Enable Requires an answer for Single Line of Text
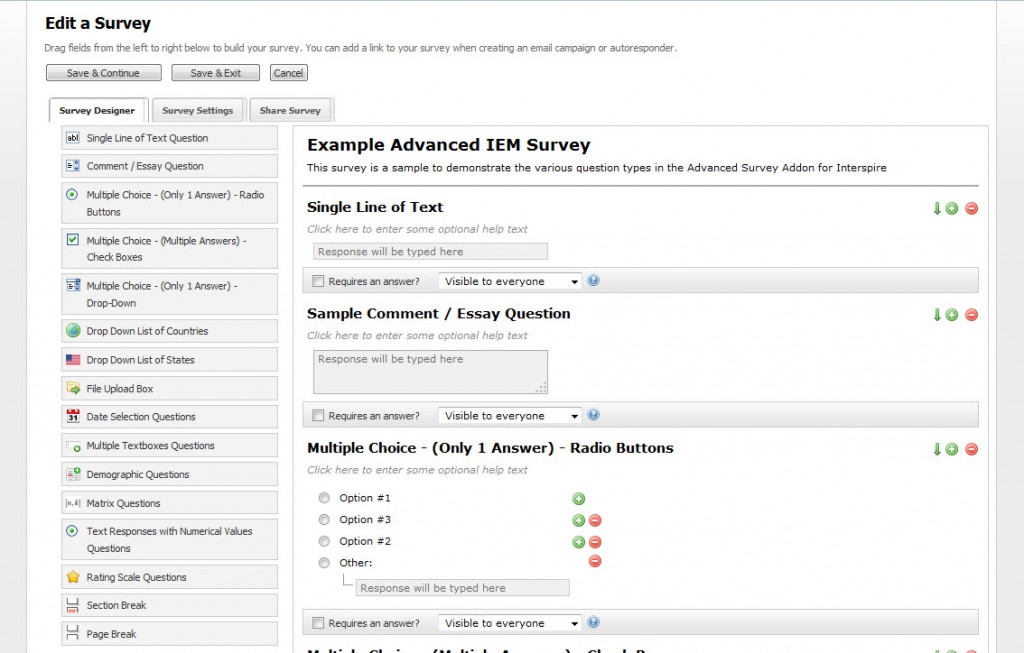This screenshot has width=1024, height=653. coord(318,281)
